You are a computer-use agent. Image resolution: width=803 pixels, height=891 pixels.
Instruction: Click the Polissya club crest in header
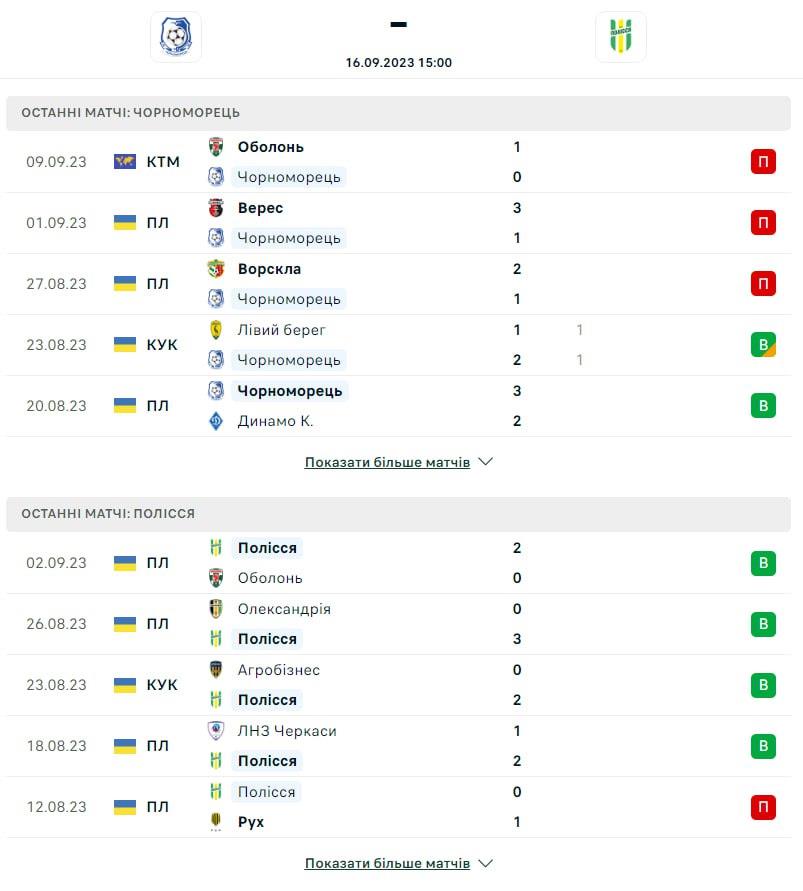[x=620, y=37]
